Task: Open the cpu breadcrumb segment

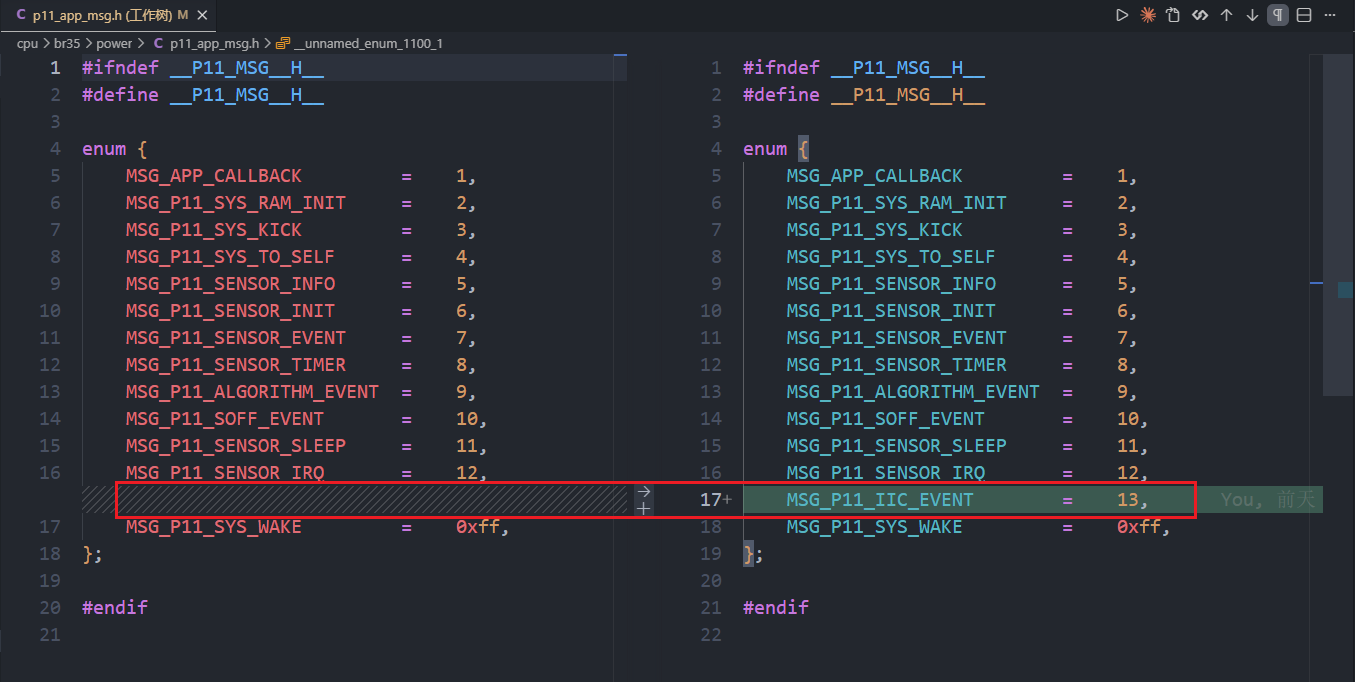Action: [x=27, y=44]
